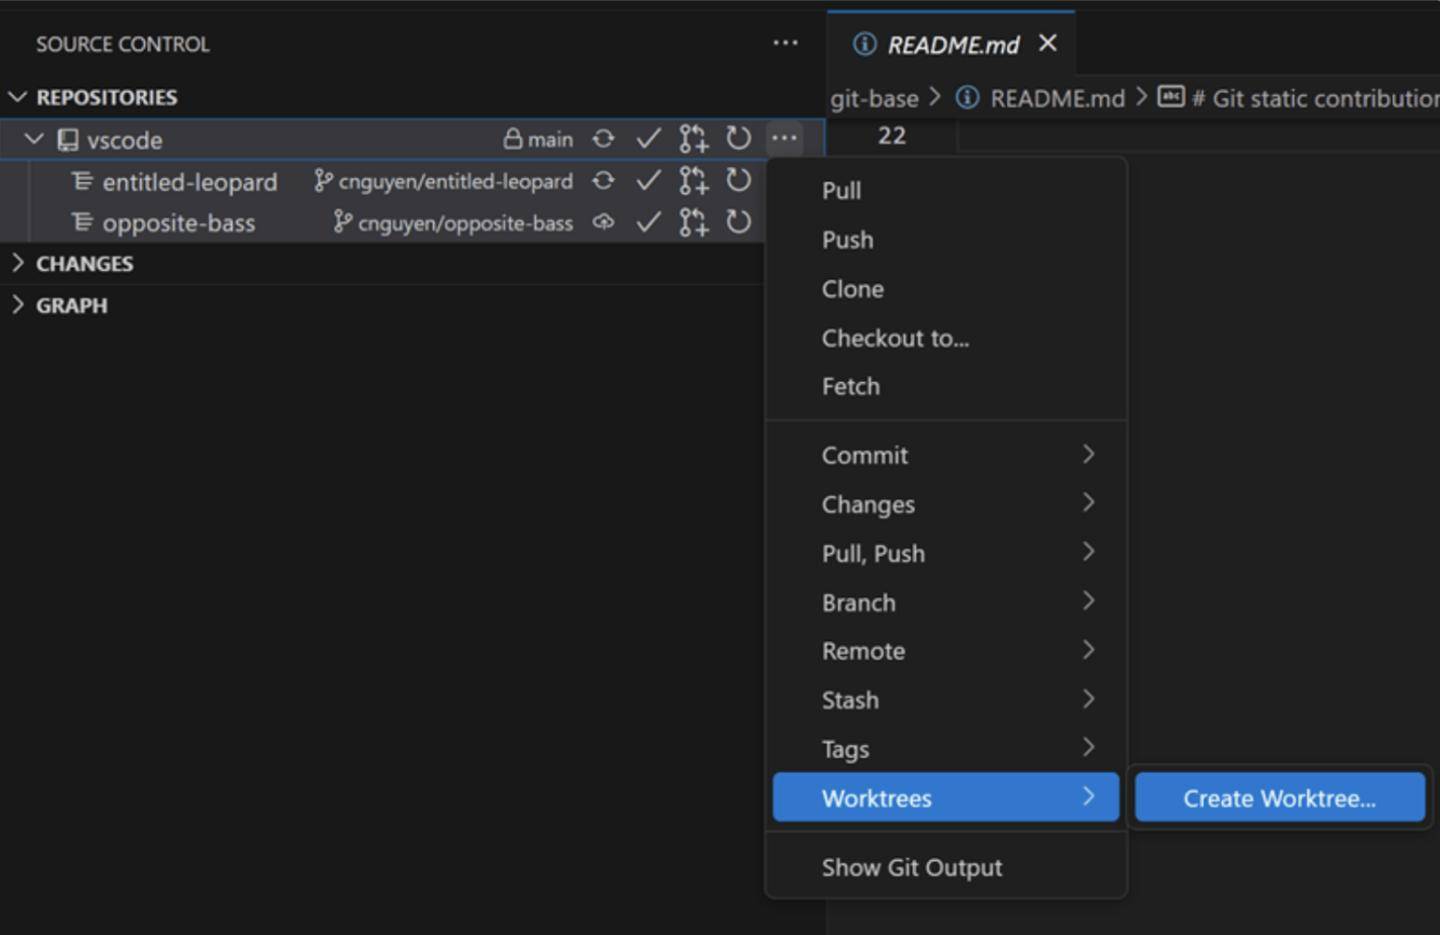Publish branch cloud icon on opposite-bass row

click(x=603, y=222)
